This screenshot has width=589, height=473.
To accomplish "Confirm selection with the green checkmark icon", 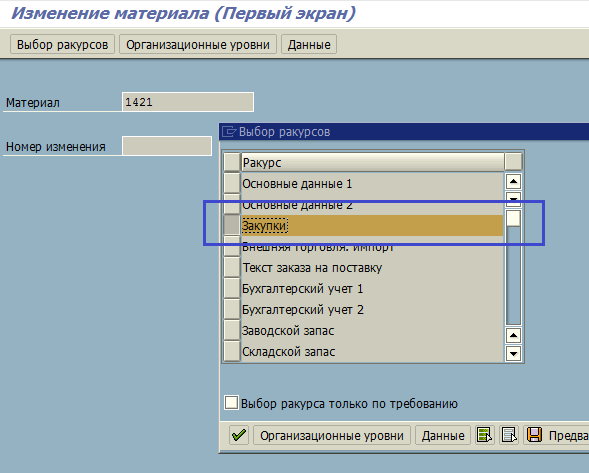I will pos(239,435).
